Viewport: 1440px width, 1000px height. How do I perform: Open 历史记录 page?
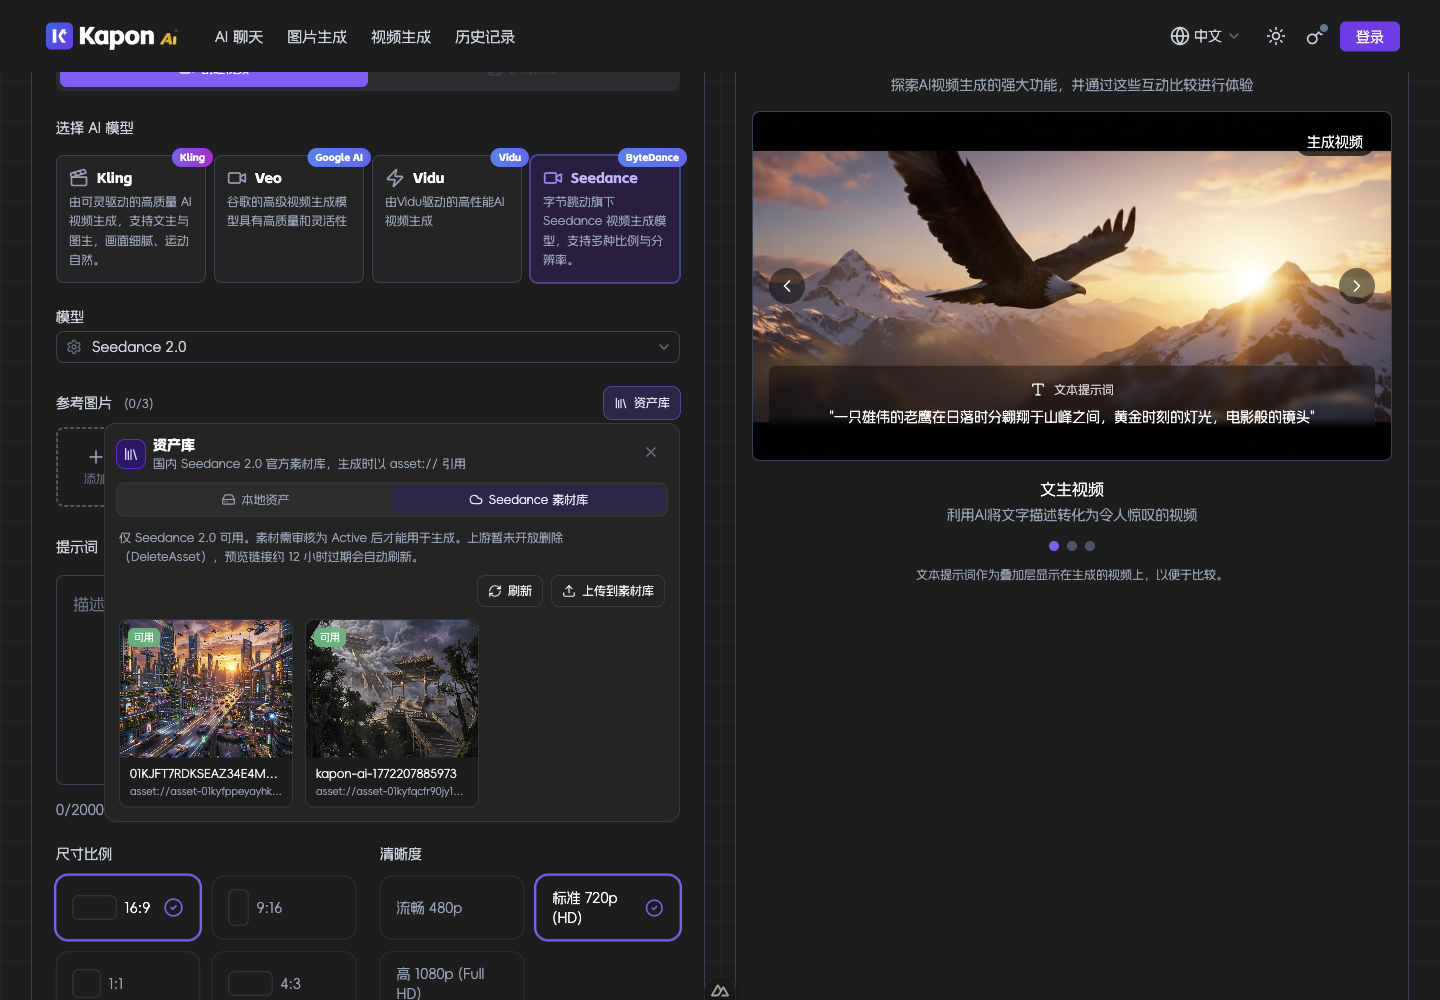click(x=485, y=37)
